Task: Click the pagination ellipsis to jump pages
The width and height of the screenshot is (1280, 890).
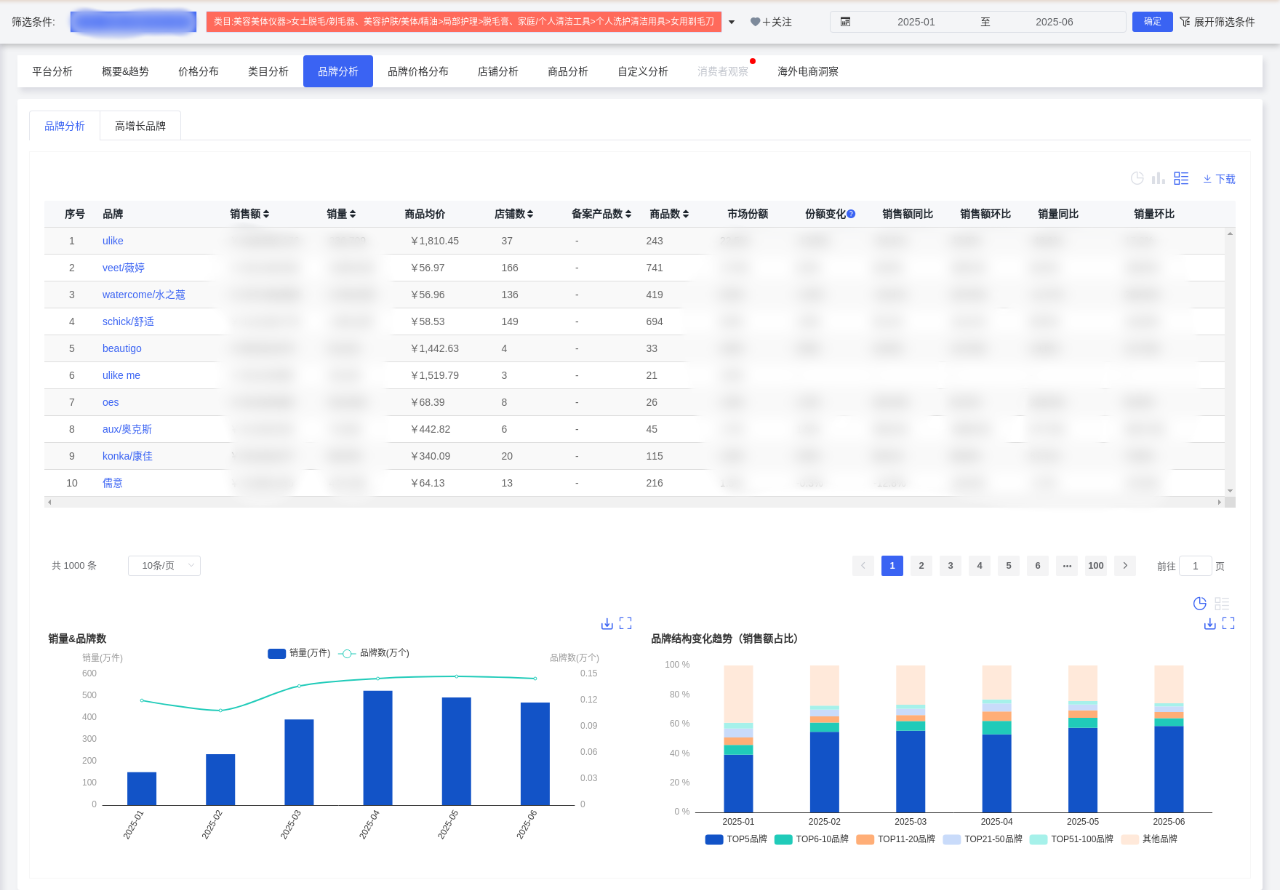Action: 1067,566
